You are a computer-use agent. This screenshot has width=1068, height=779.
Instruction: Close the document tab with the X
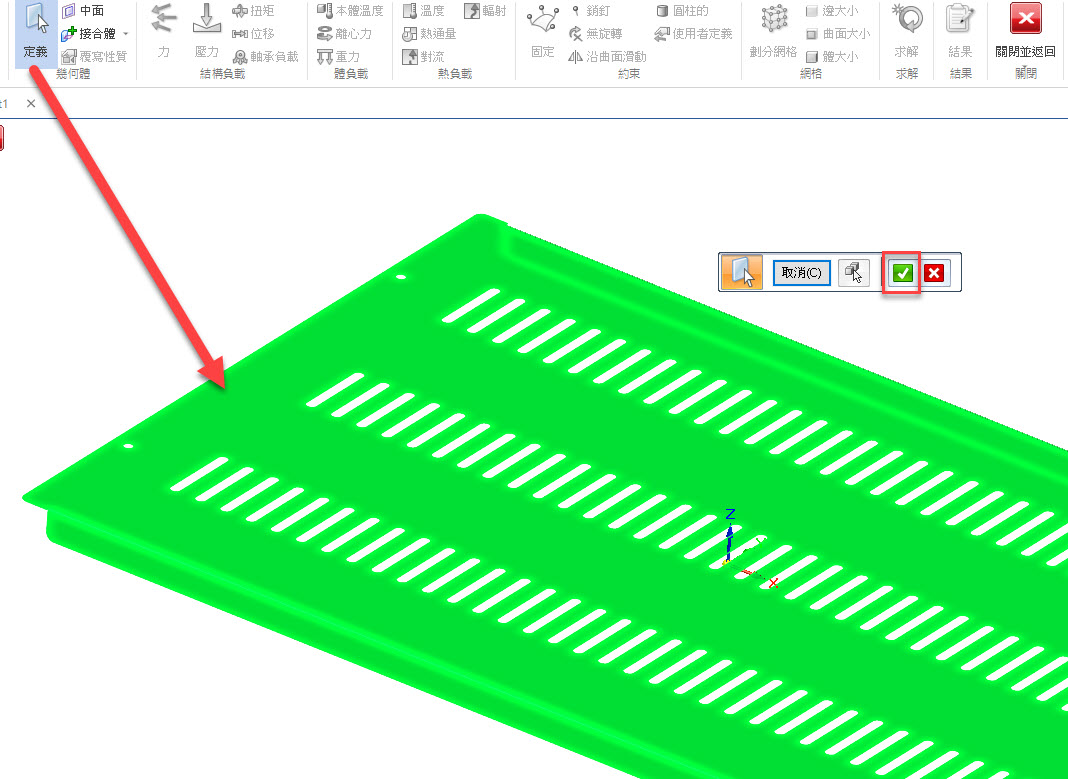tap(31, 104)
